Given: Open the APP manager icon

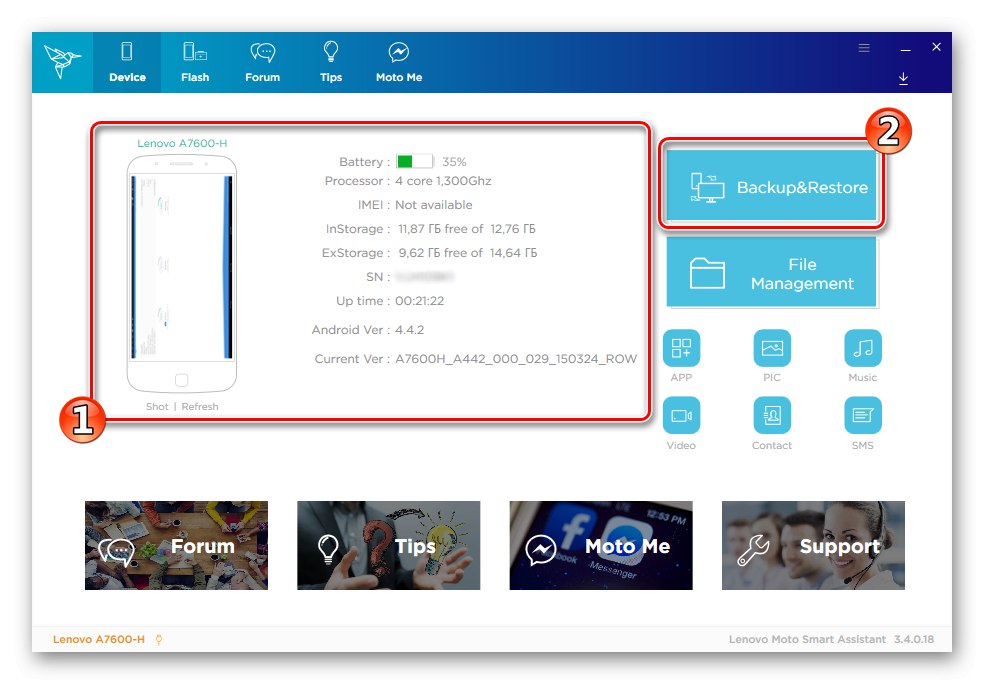Looking at the screenshot, I should click(x=681, y=348).
